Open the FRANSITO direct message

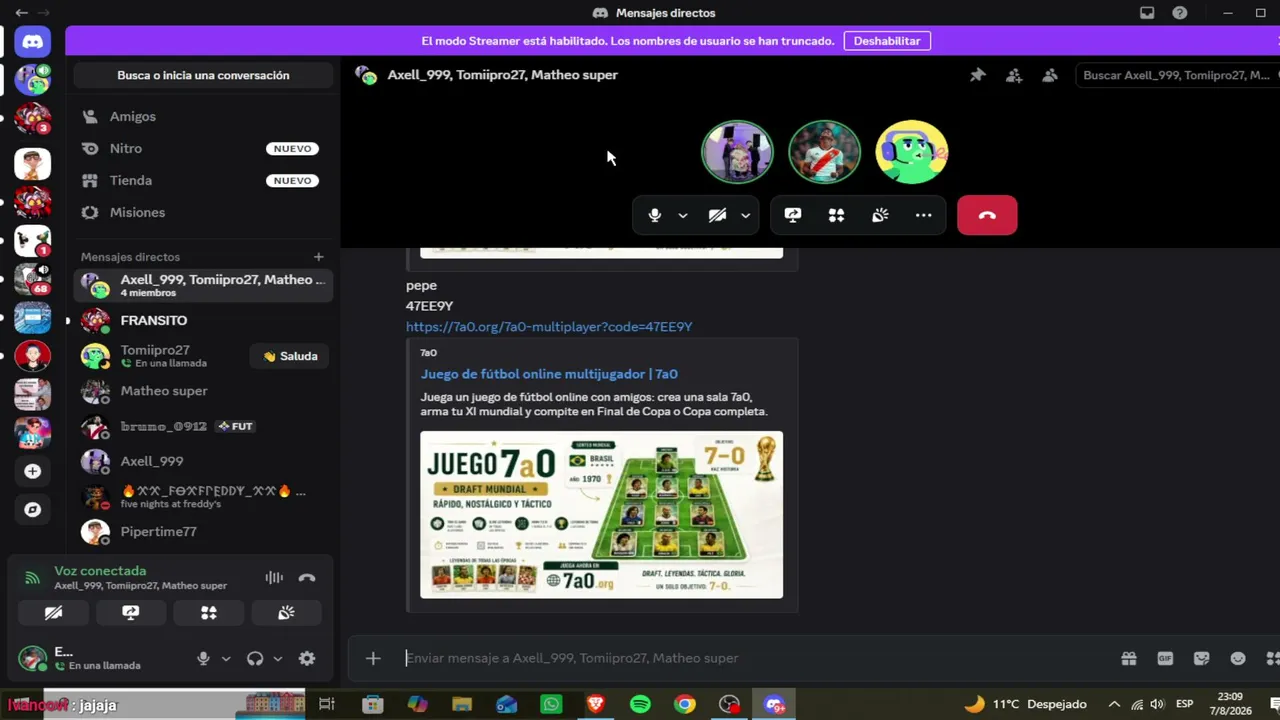203,321
